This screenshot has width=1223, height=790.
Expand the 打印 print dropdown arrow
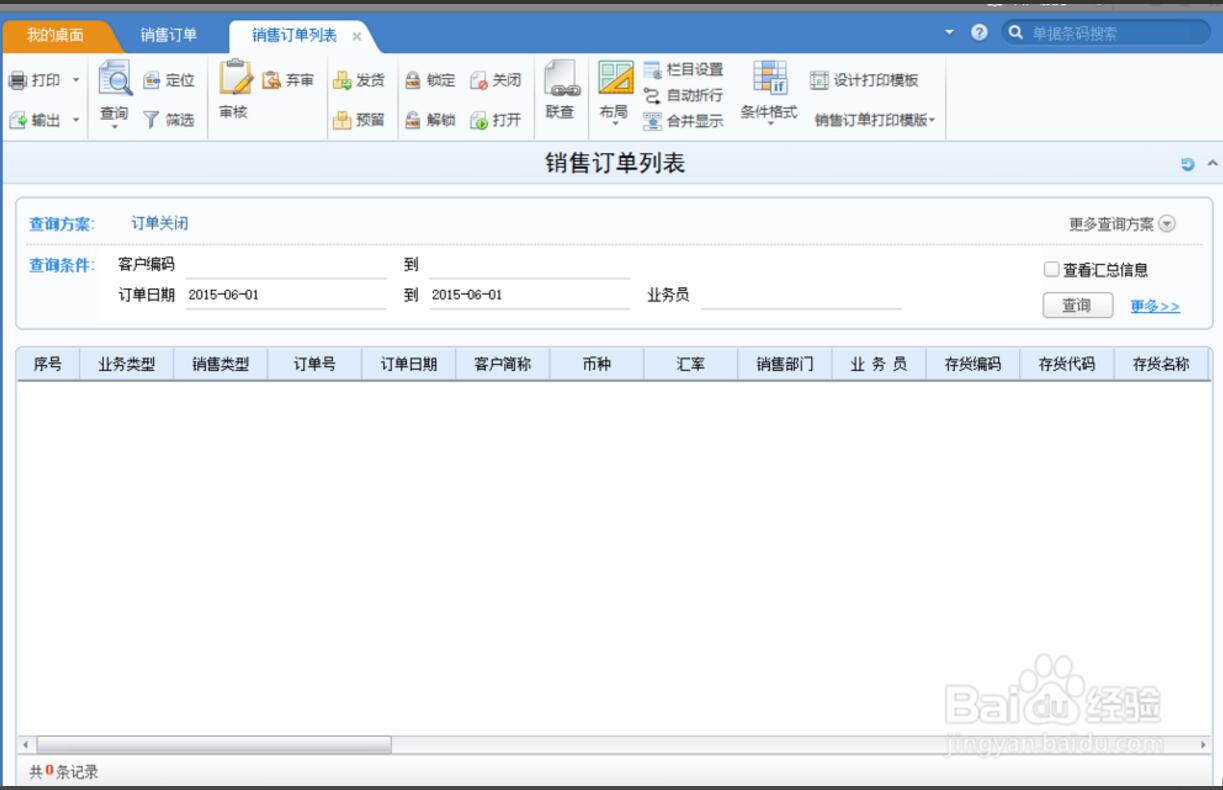pos(76,80)
